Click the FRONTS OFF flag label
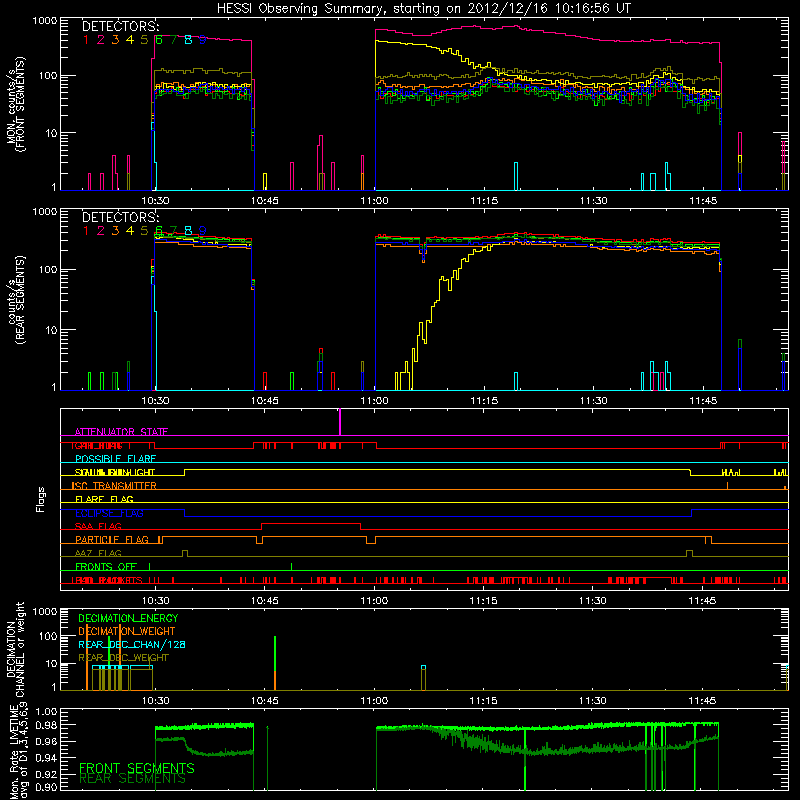 point(106,567)
